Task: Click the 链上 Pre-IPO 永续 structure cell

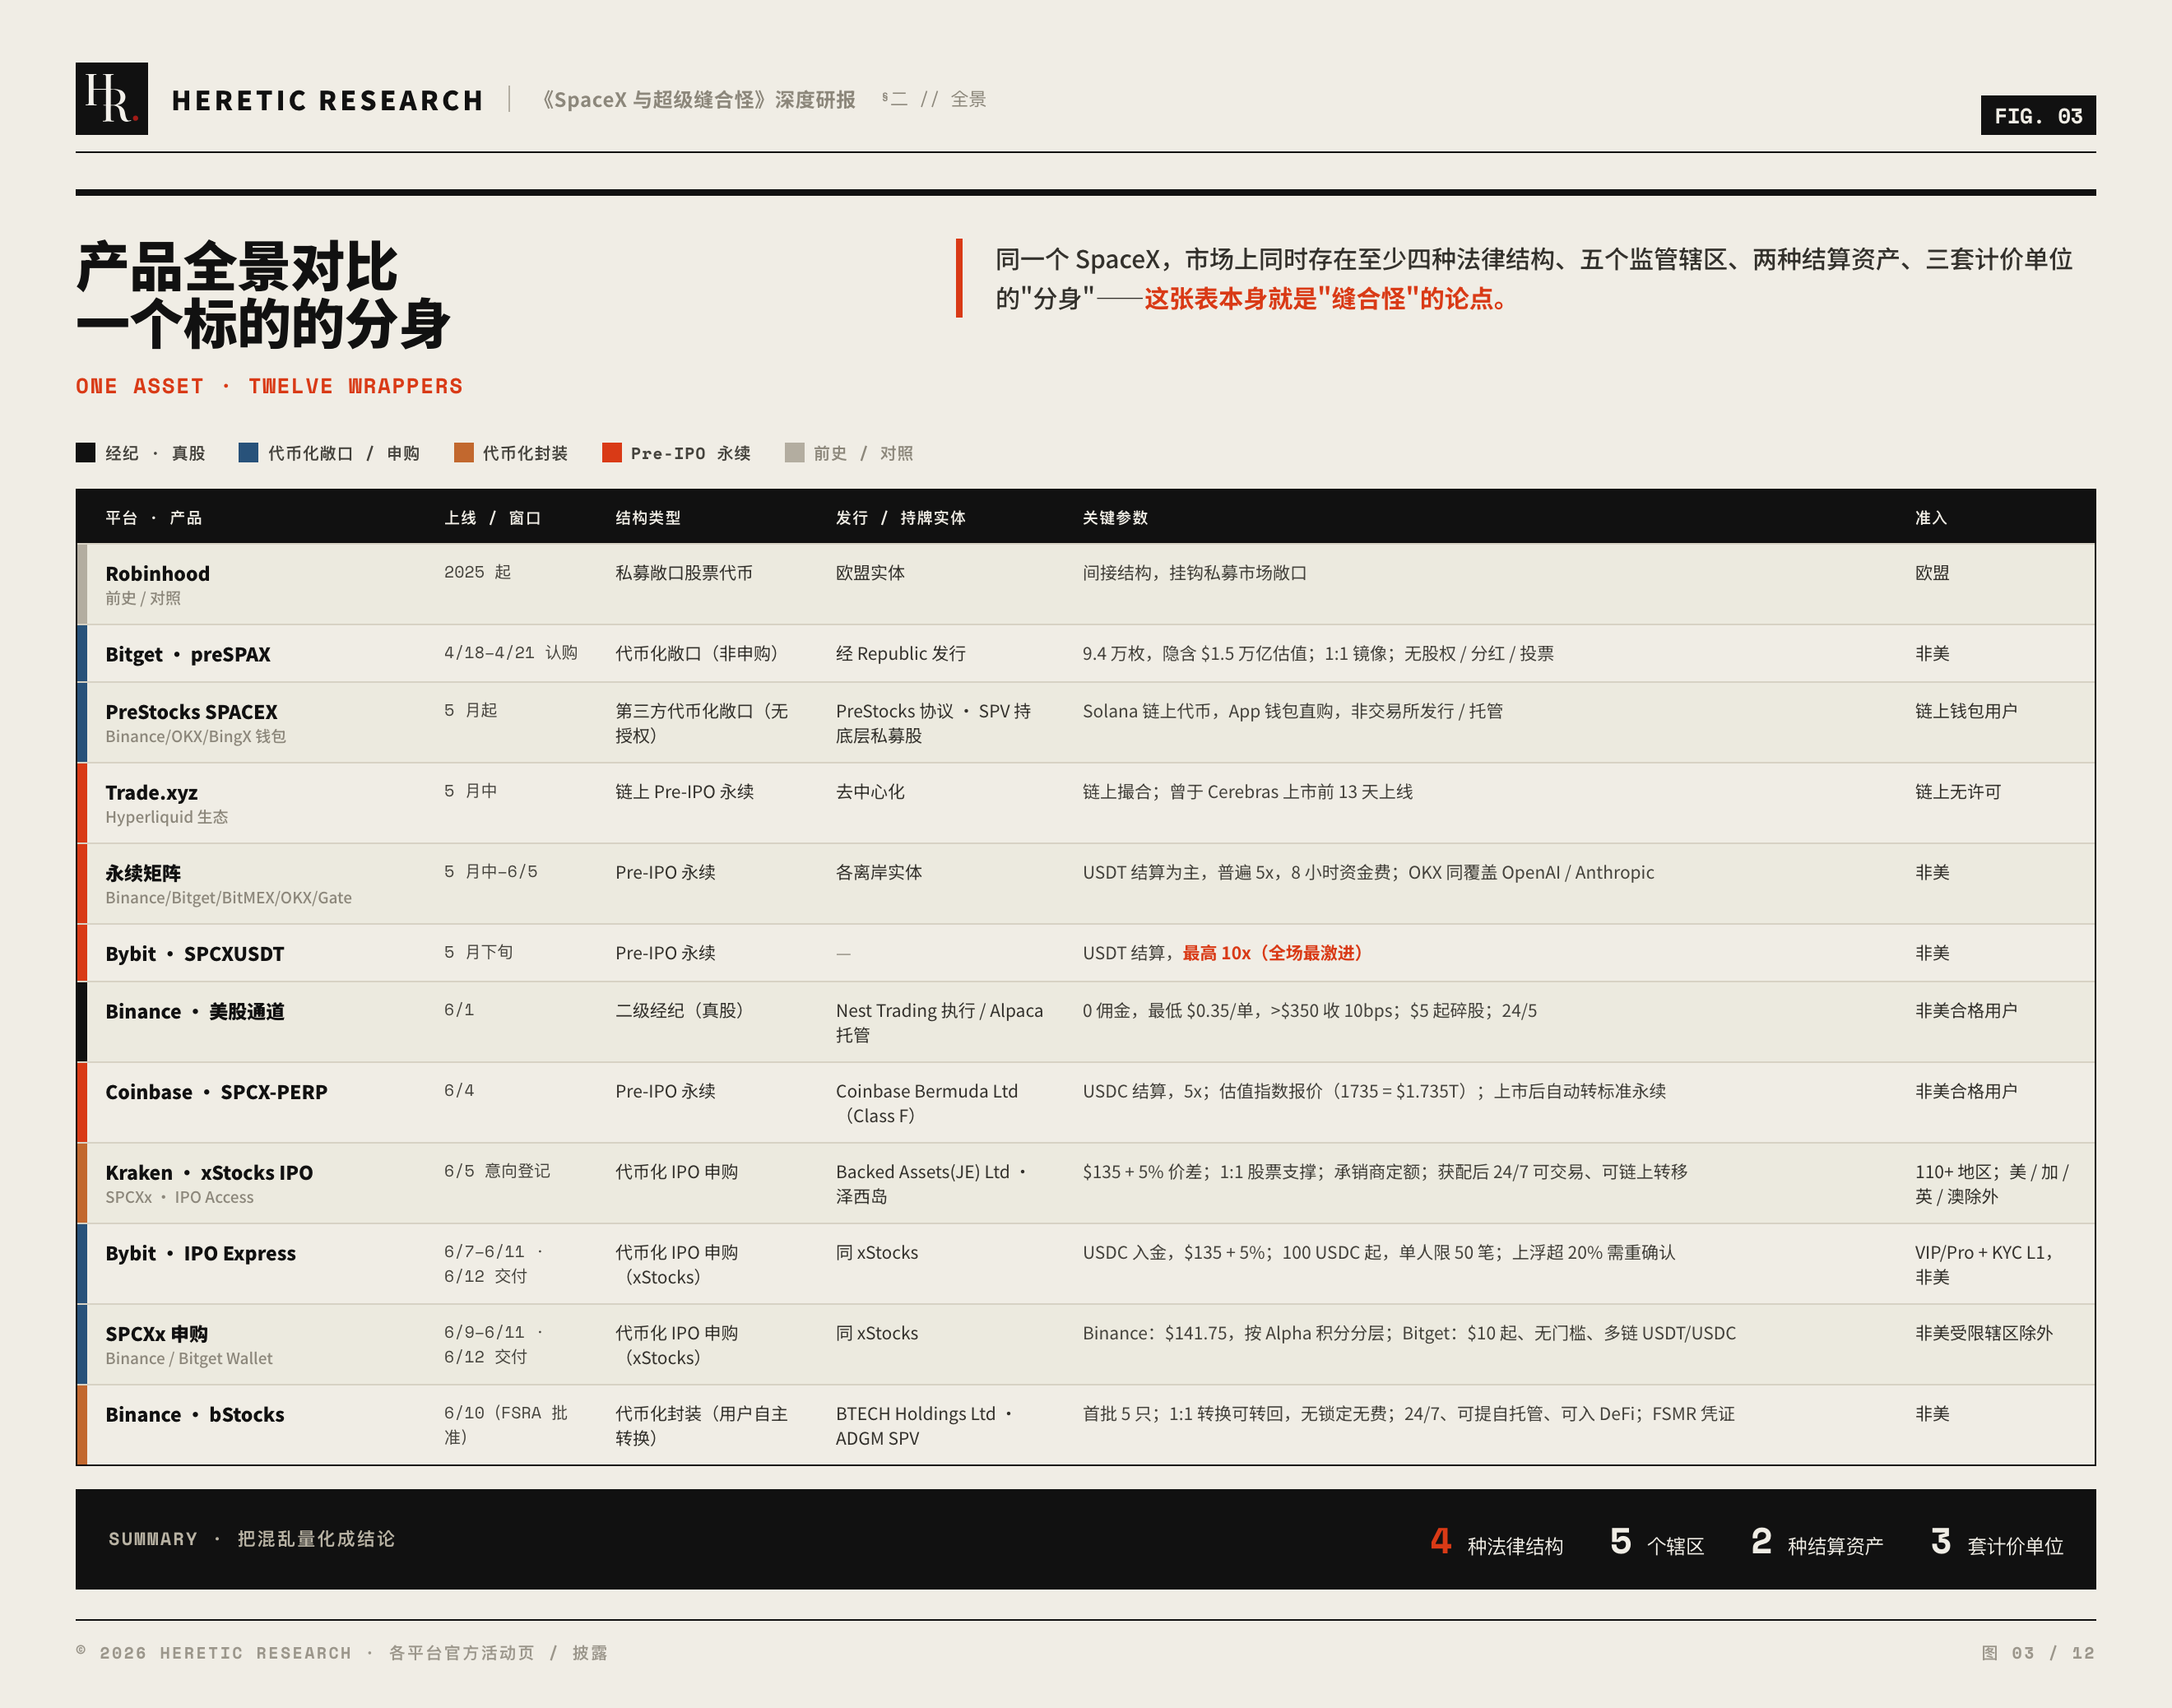Action: [x=685, y=792]
